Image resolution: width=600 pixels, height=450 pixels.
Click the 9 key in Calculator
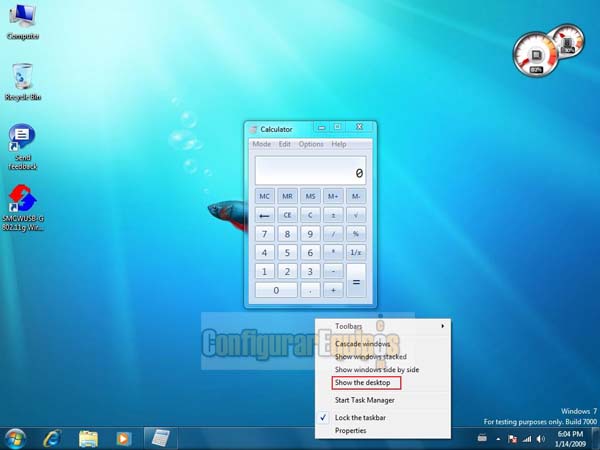[310, 234]
